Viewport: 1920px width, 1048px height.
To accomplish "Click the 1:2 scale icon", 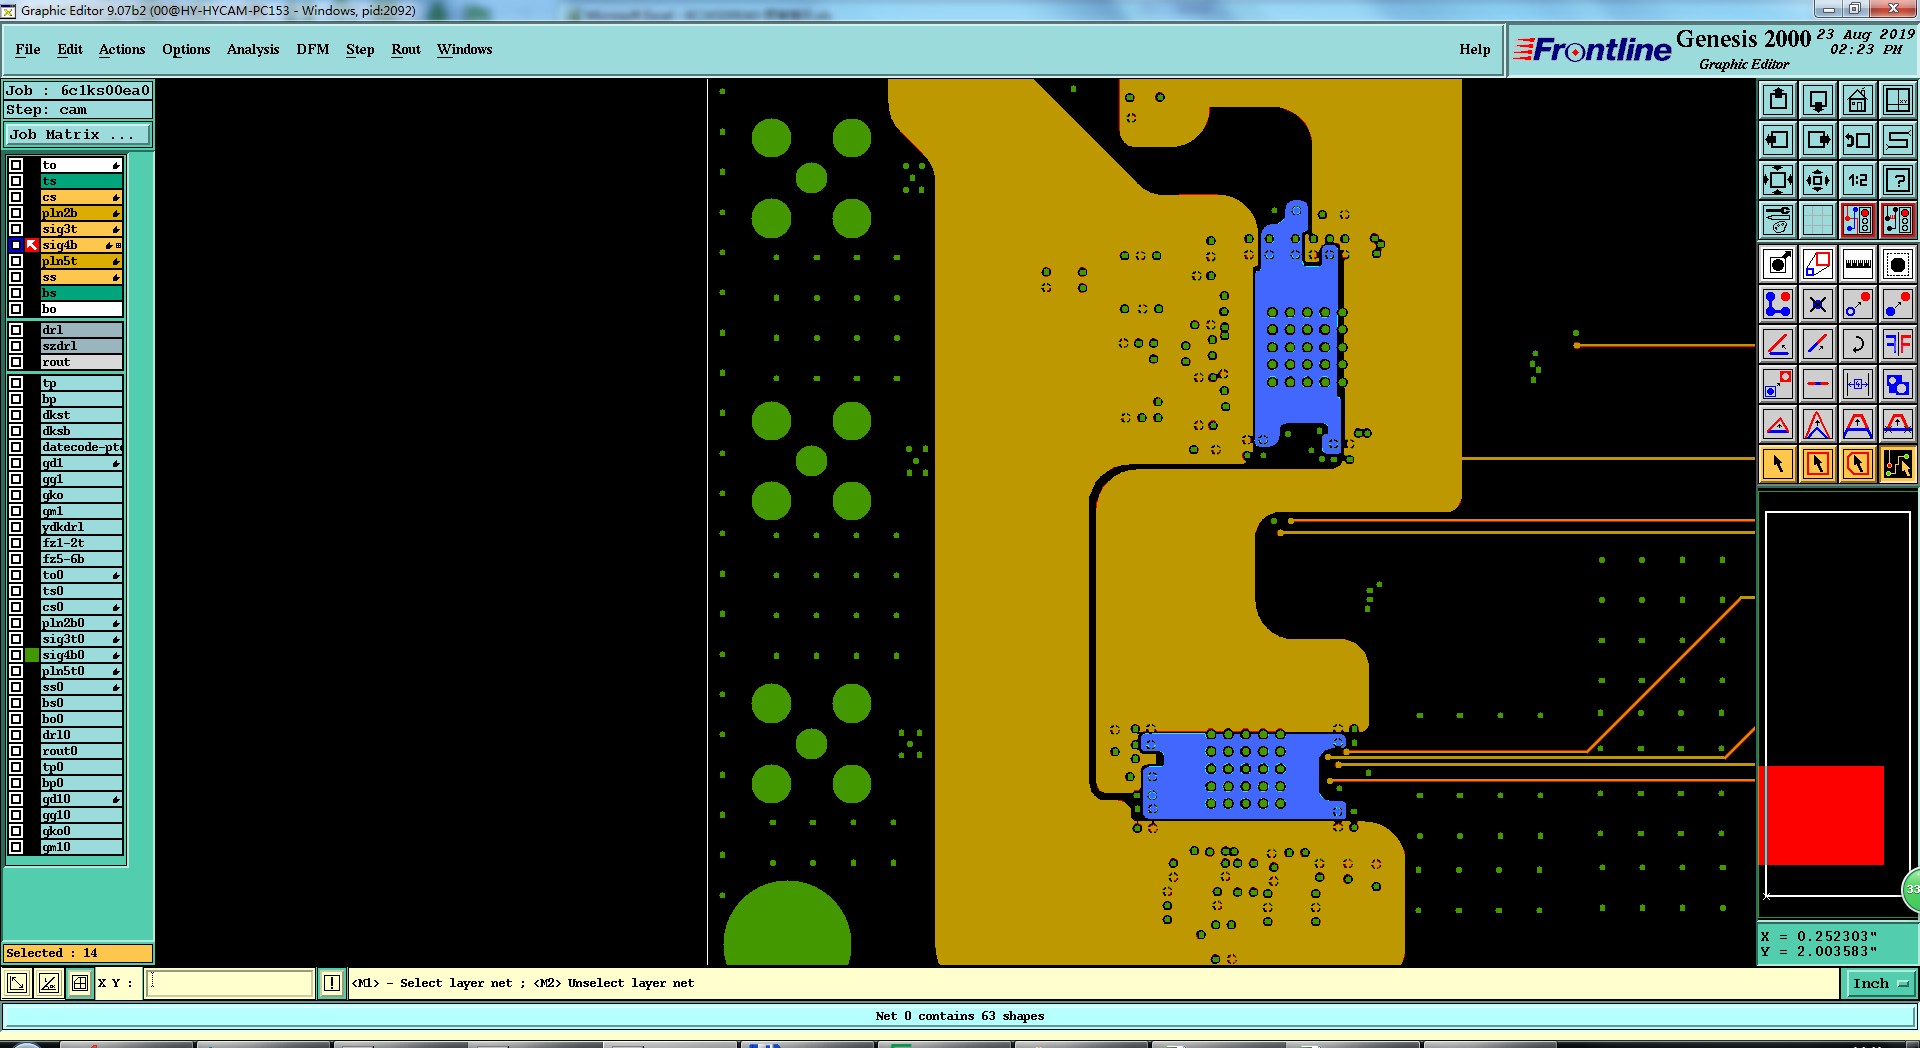I will (x=1858, y=180).
